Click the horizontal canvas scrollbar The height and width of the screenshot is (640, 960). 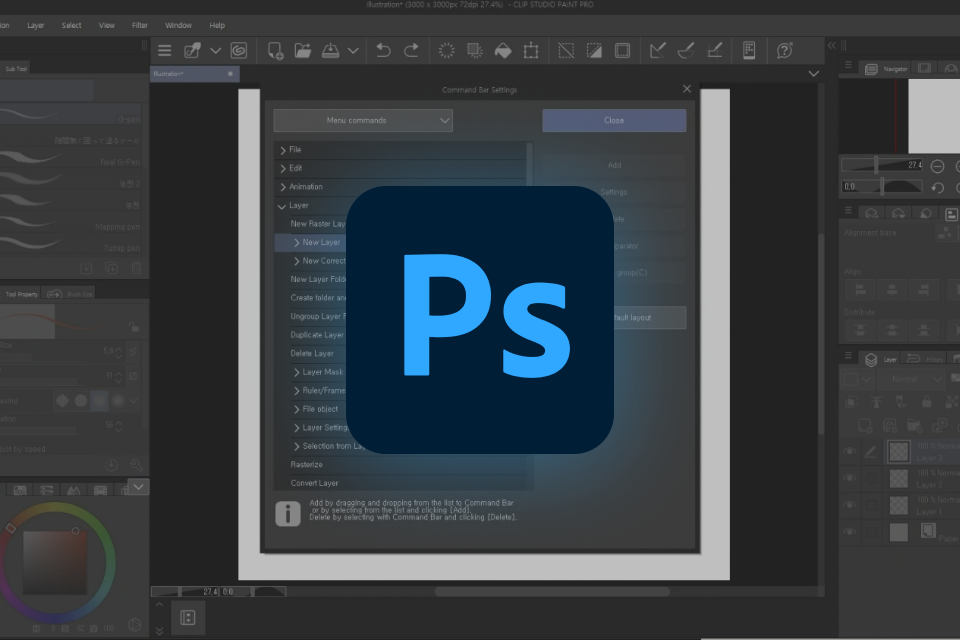point(552,592)
